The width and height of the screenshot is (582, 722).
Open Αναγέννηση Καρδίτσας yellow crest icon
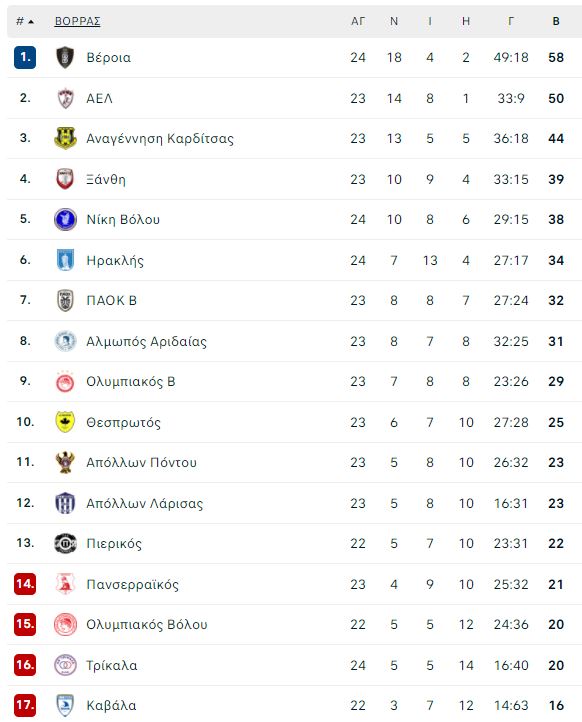pos(65,138)
